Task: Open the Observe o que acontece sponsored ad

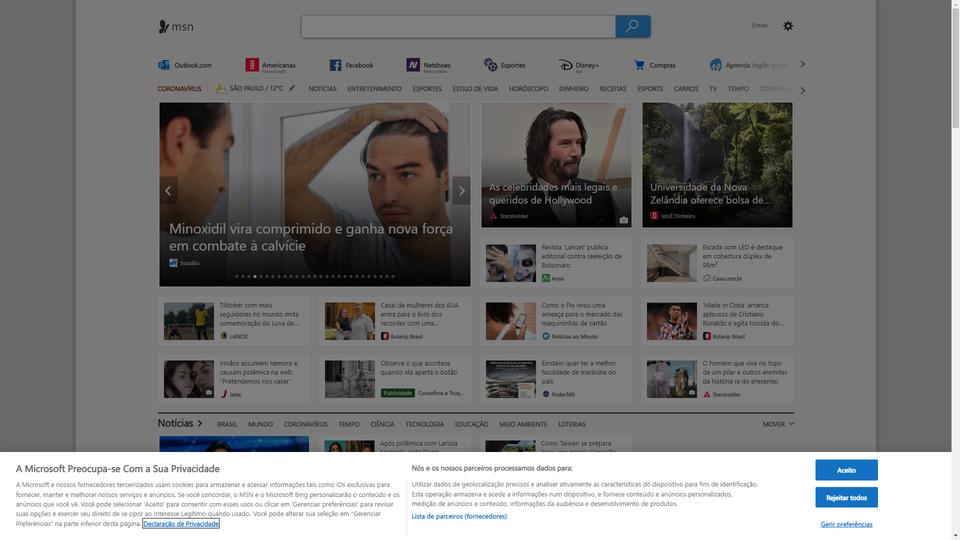Action: point(396,379)
